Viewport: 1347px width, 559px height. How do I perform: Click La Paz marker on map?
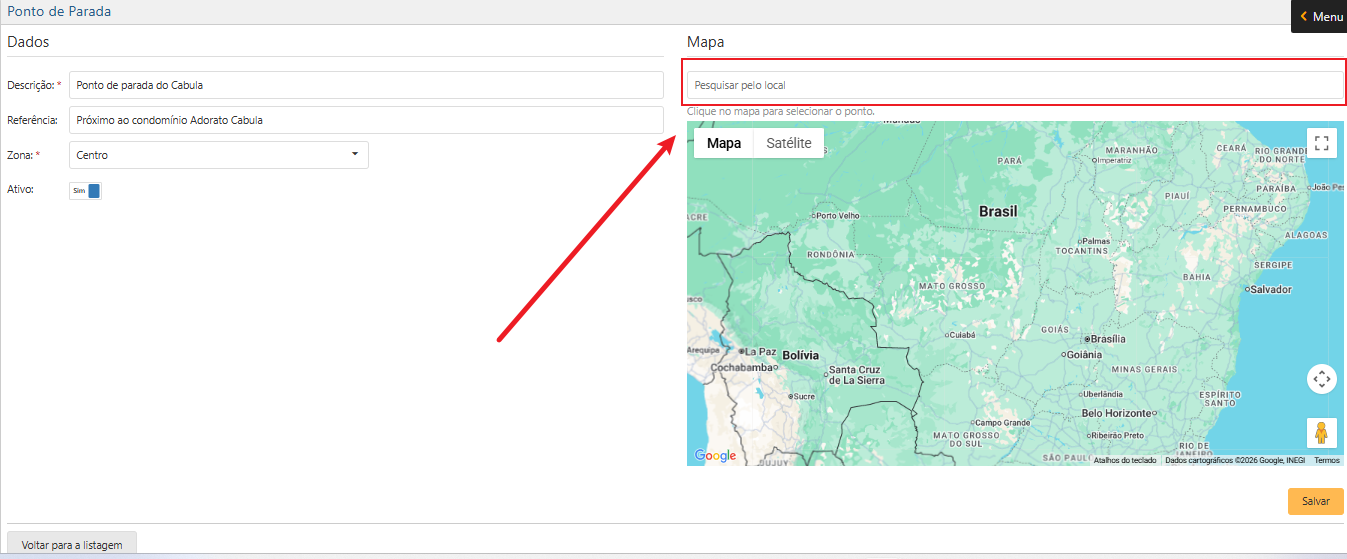741,352
